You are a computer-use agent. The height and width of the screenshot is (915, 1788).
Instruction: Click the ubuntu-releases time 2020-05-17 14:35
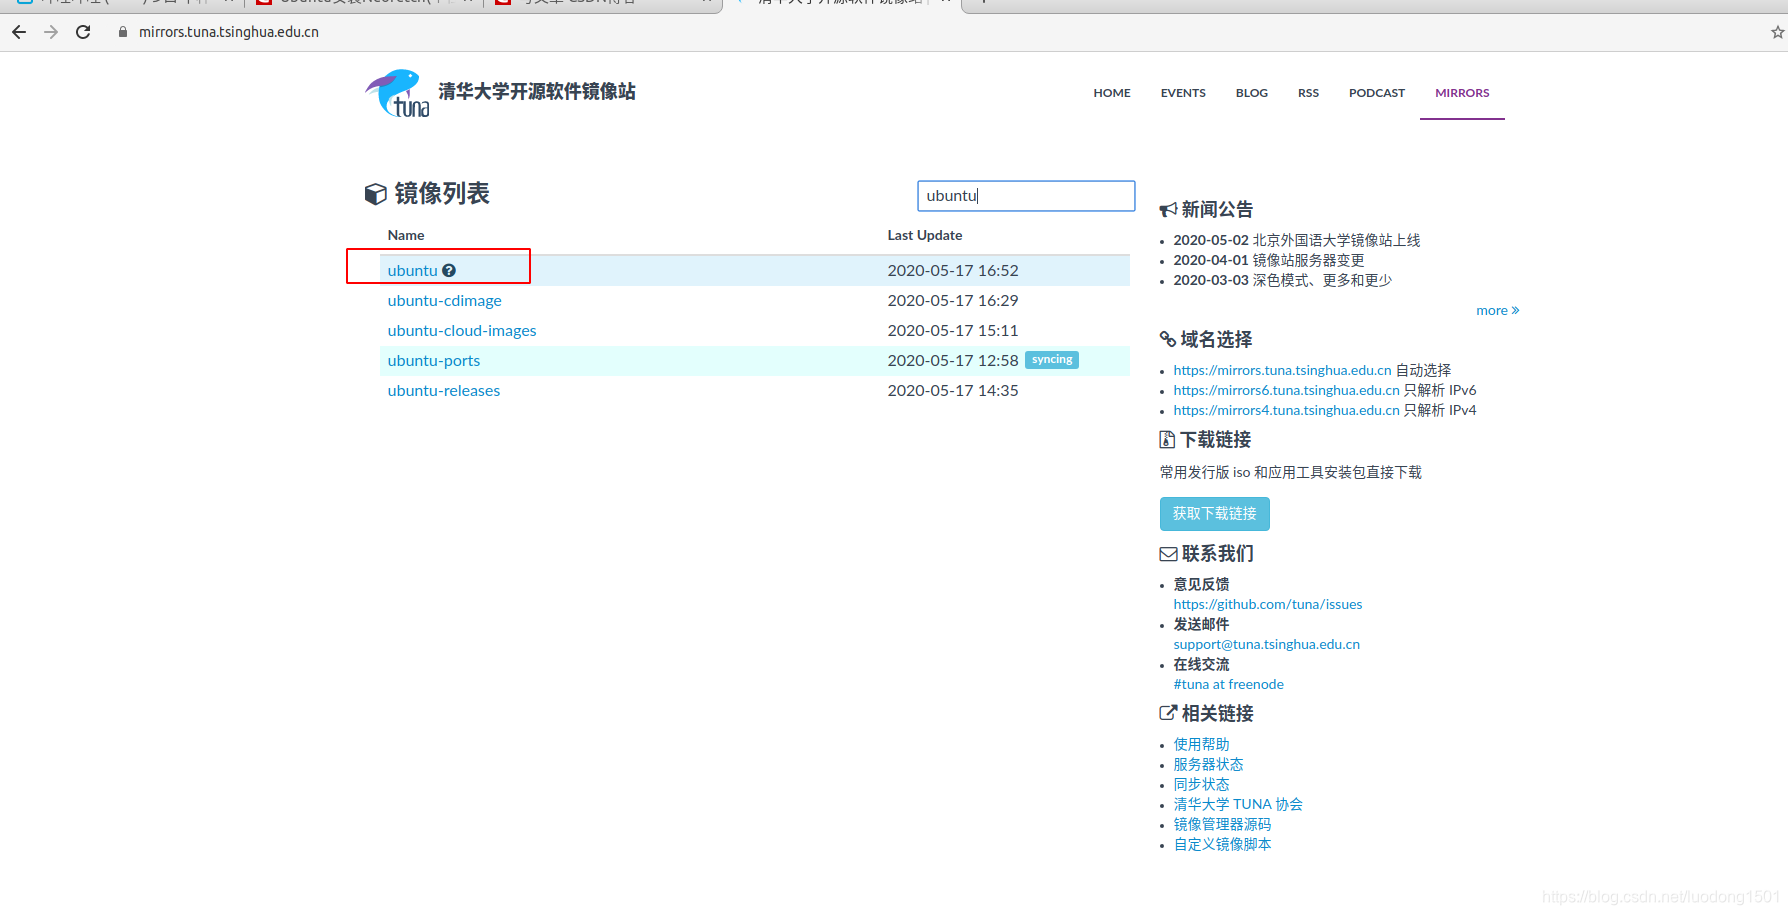click(952, 390)
